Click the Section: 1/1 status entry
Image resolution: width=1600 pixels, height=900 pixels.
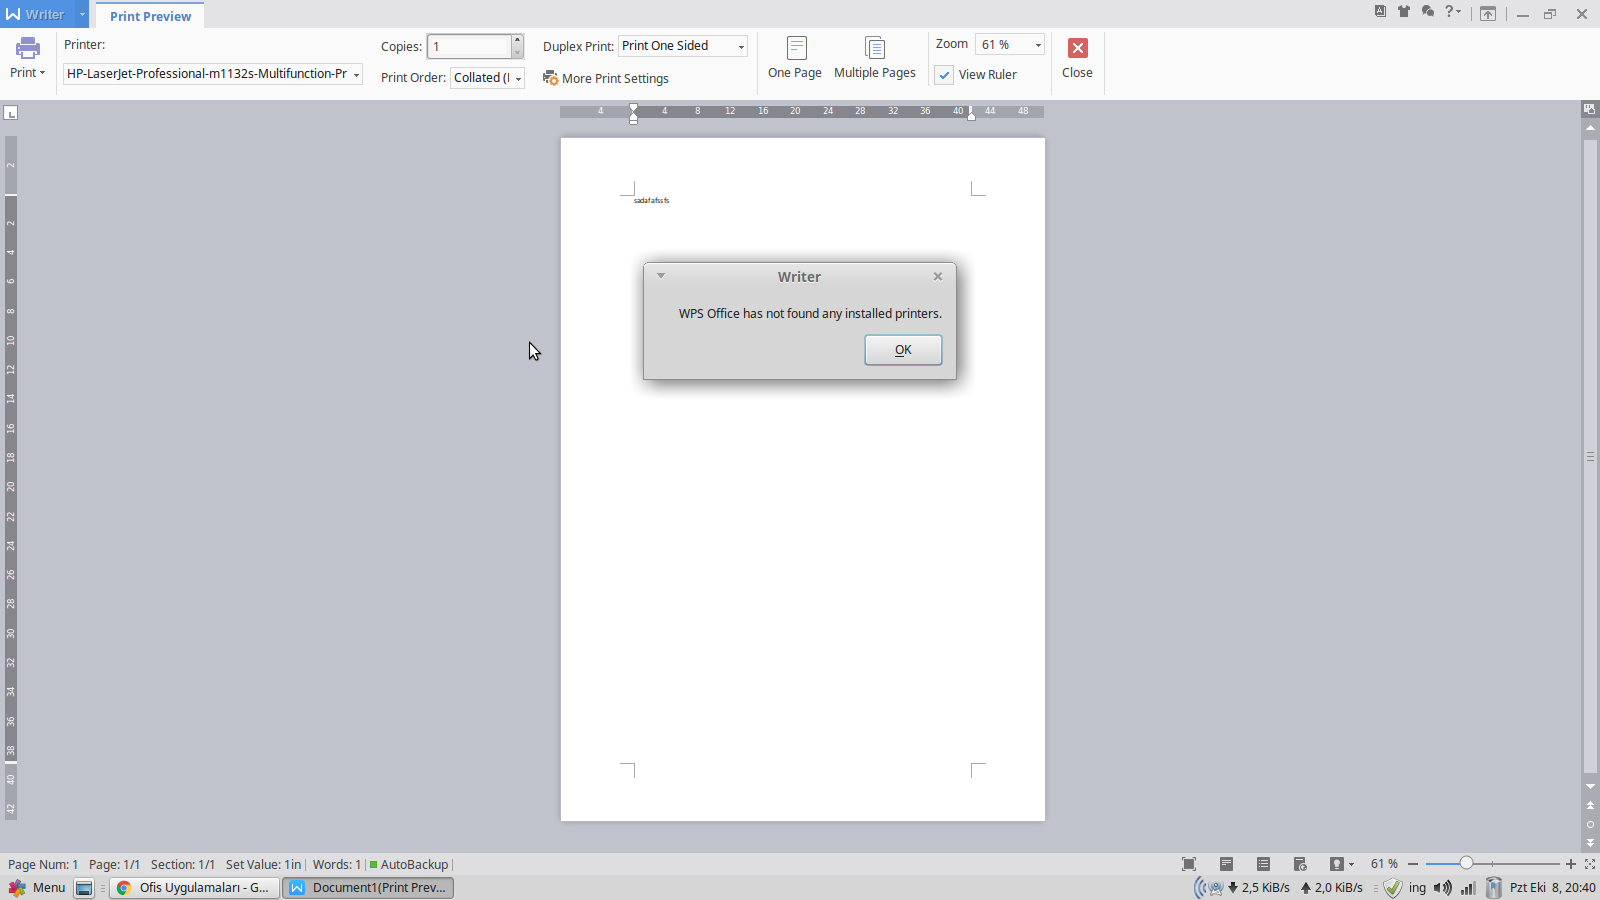point(183,865)
